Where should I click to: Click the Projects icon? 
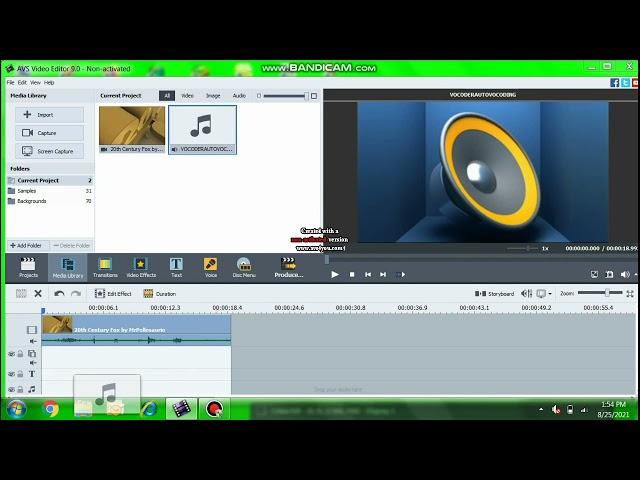tap(28, 267)
